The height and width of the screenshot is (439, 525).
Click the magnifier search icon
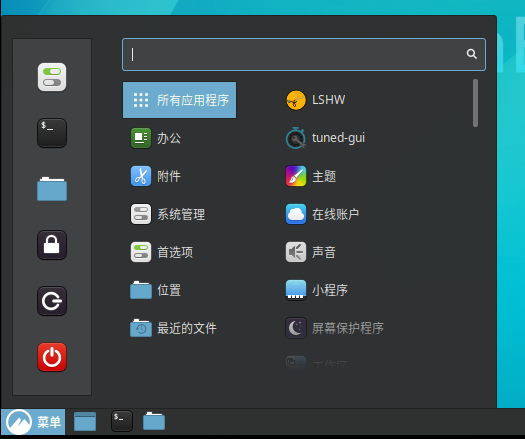pyautogui.click(x=472, y=54)
